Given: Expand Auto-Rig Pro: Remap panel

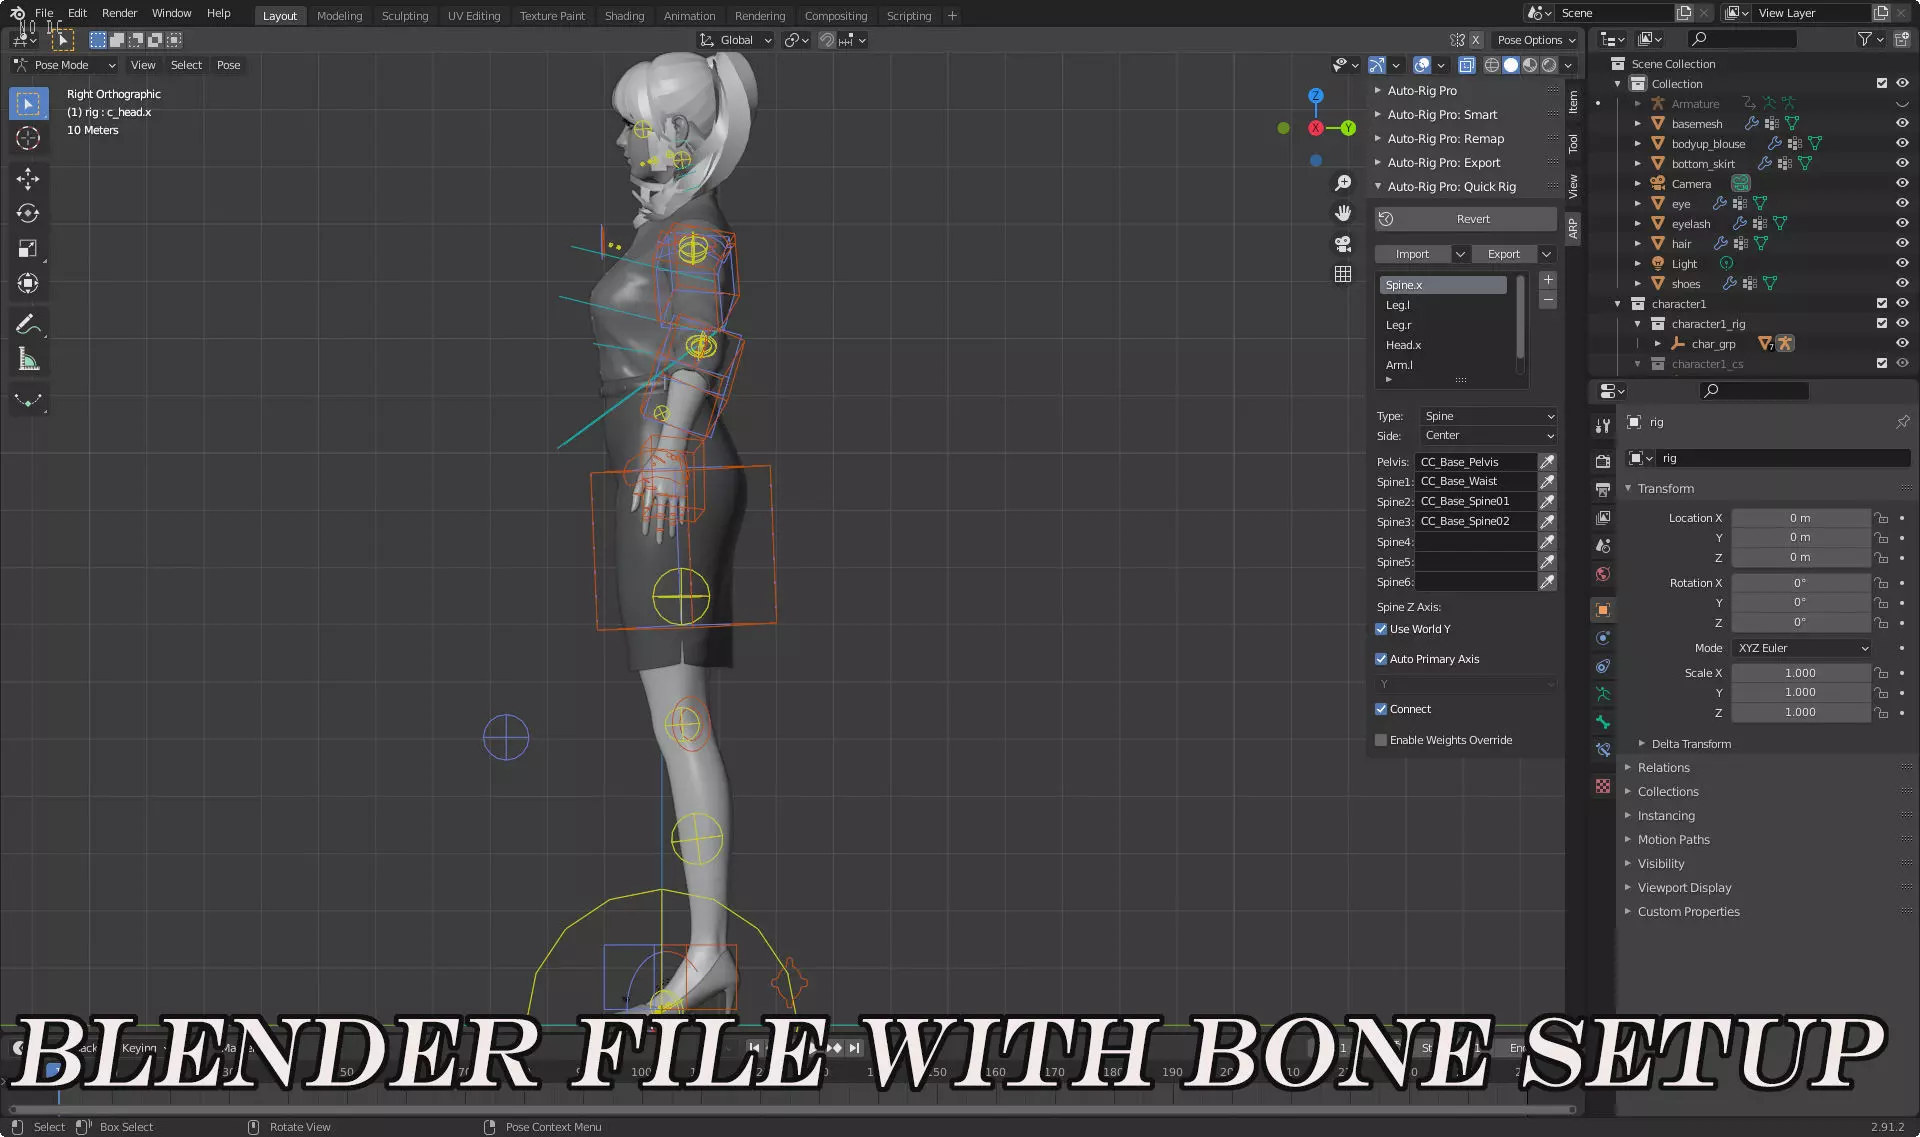Looking at the screenshot, I should click(x=1445, y=139).
